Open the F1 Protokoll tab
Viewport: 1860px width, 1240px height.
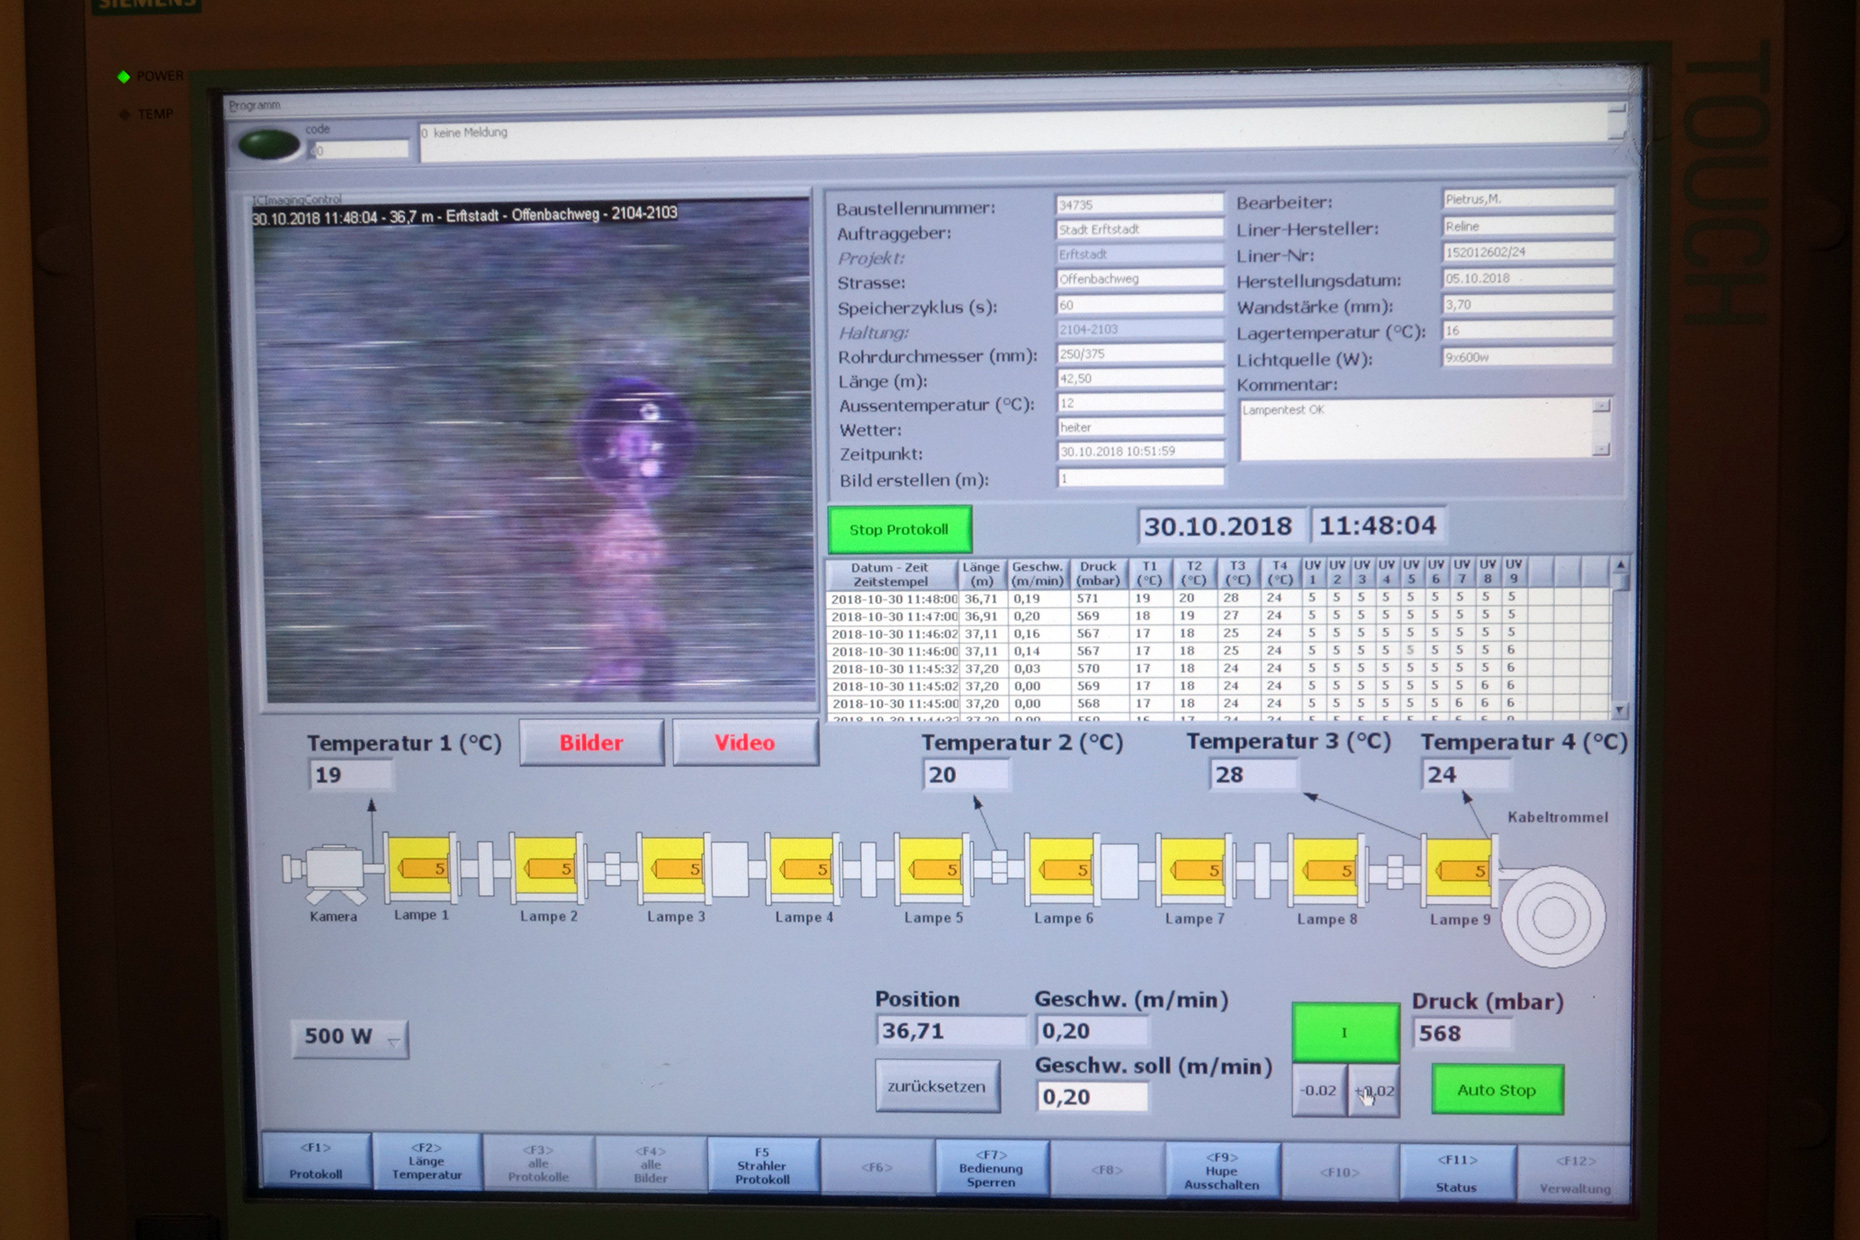coord(316,1162)
